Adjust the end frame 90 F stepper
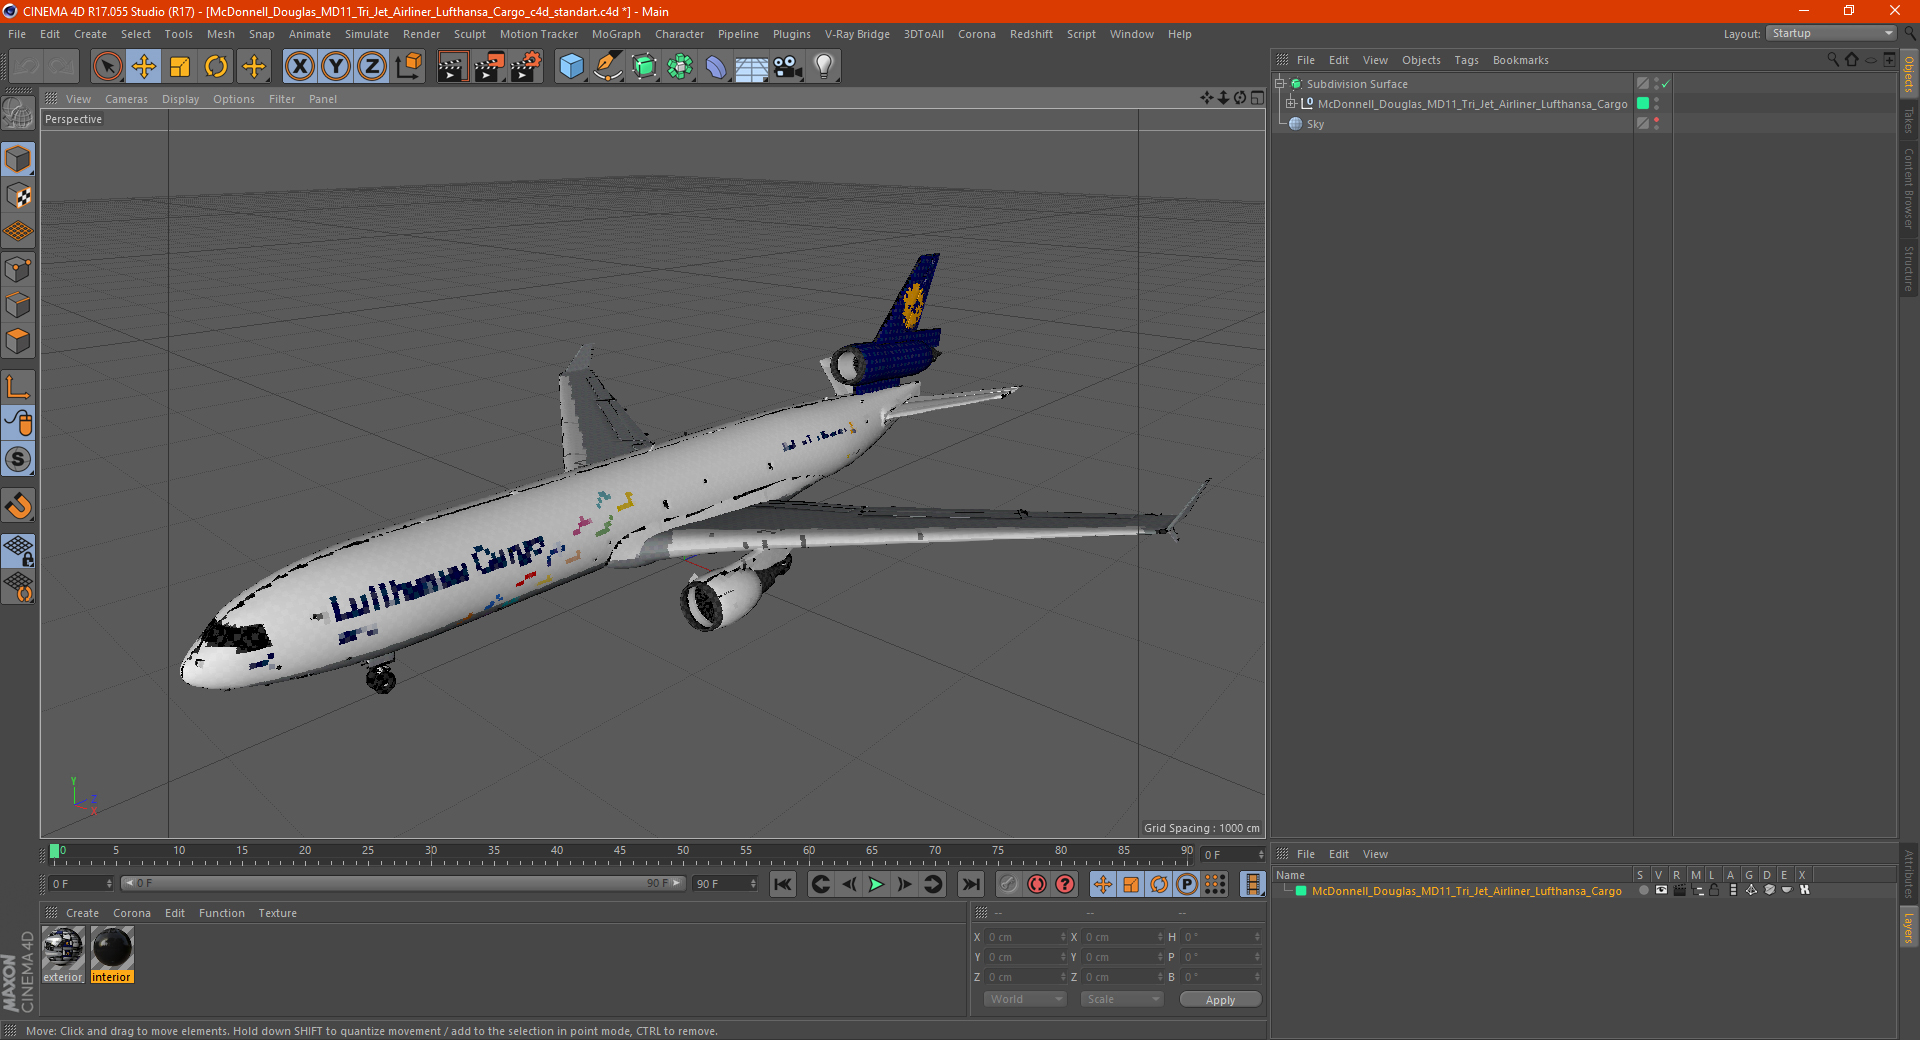Image resolution: width=1920 pixels, height=1040 pixels. tap(753, 884)
